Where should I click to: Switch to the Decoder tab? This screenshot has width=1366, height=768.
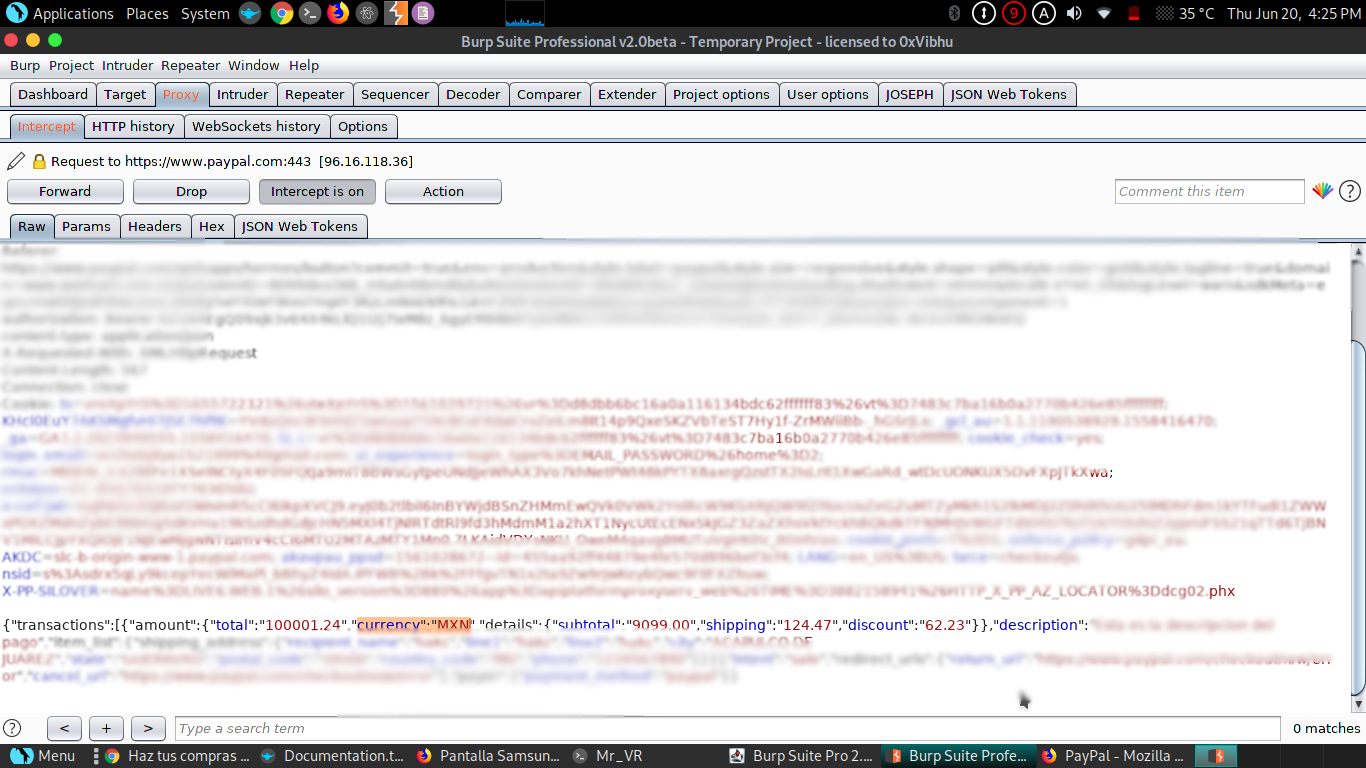pos(473,94)
